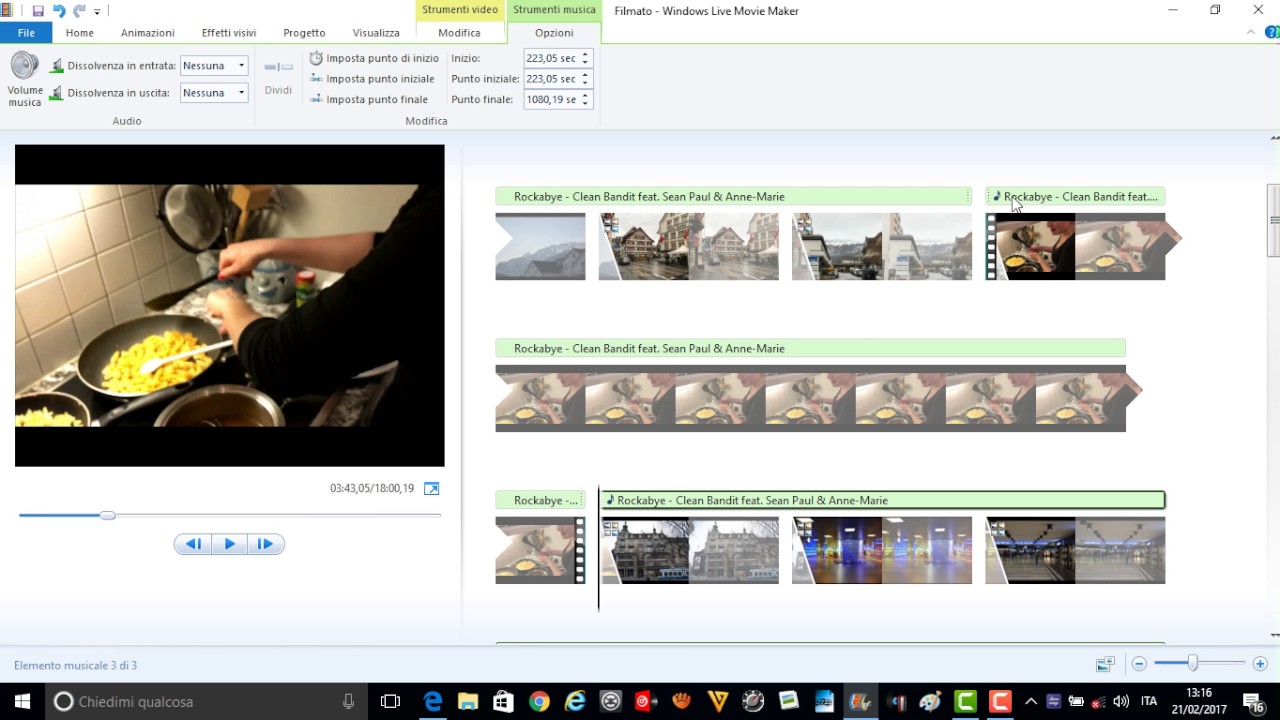Select first Rockabye music track in row one

733,196
